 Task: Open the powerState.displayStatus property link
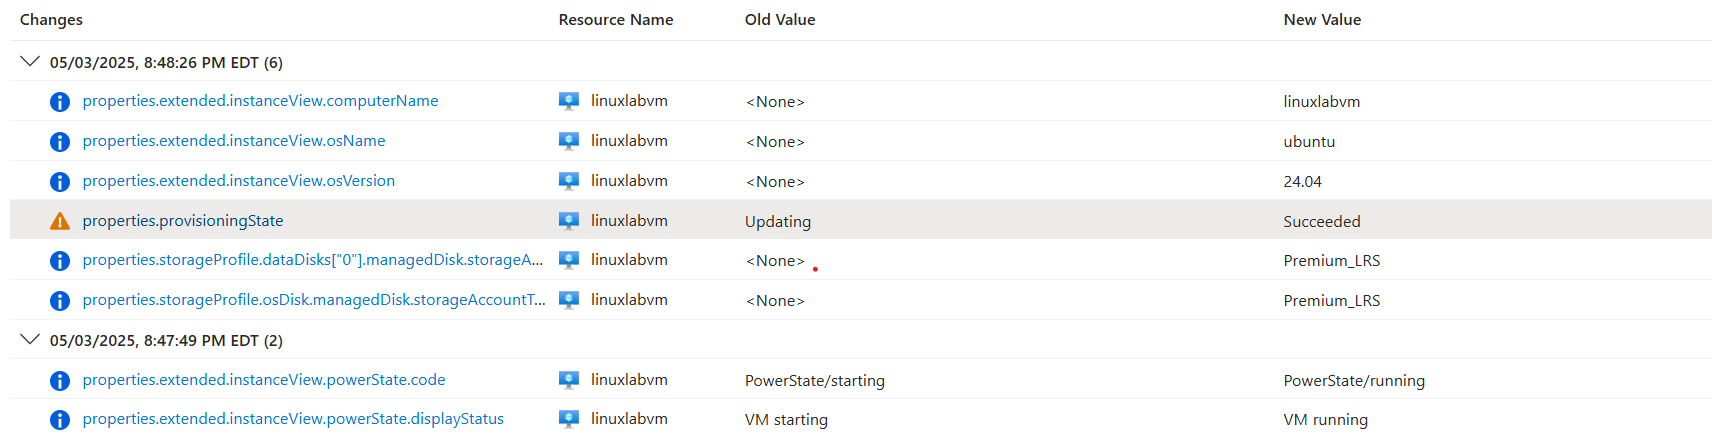(x=293, y=419)
